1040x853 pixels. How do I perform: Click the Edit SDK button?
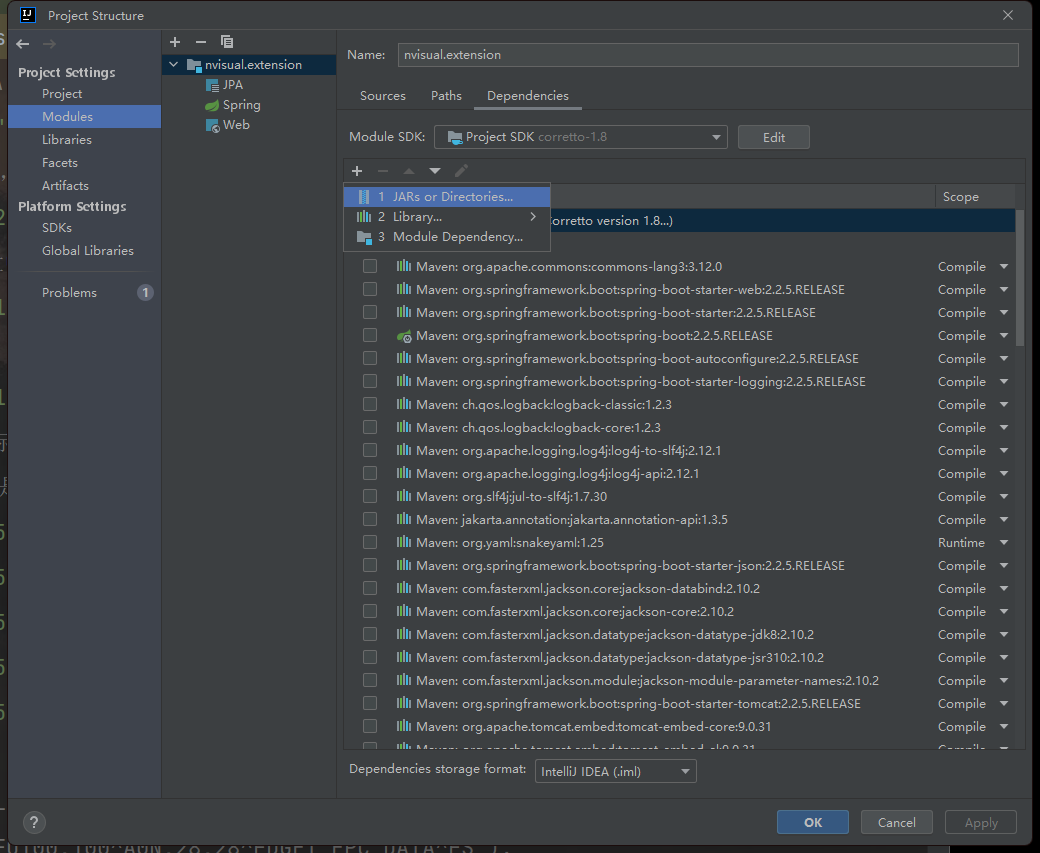773,137
